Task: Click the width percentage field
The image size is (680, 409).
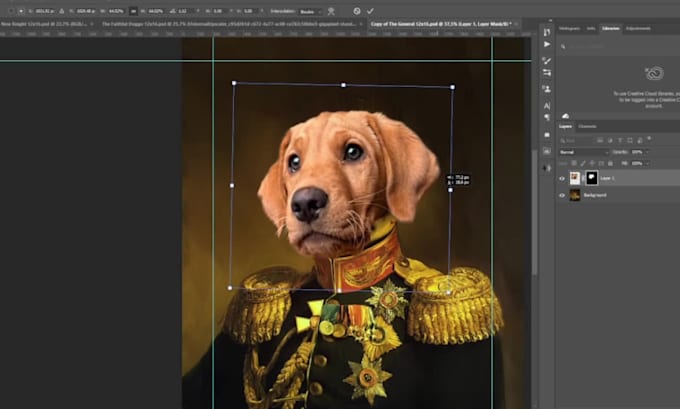Action: click(x=116, y=11)
